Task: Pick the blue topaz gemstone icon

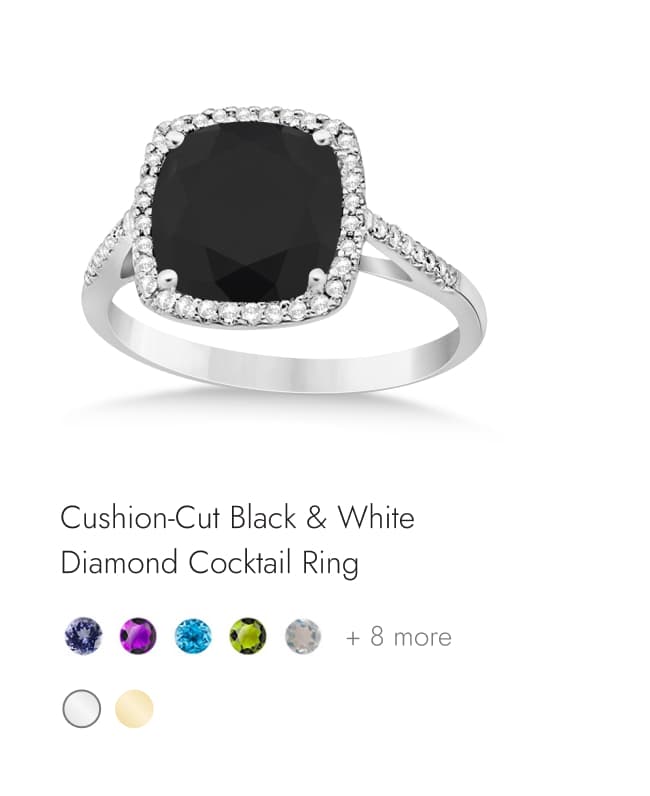Action: pyautogui.click(x=193, y=636)
